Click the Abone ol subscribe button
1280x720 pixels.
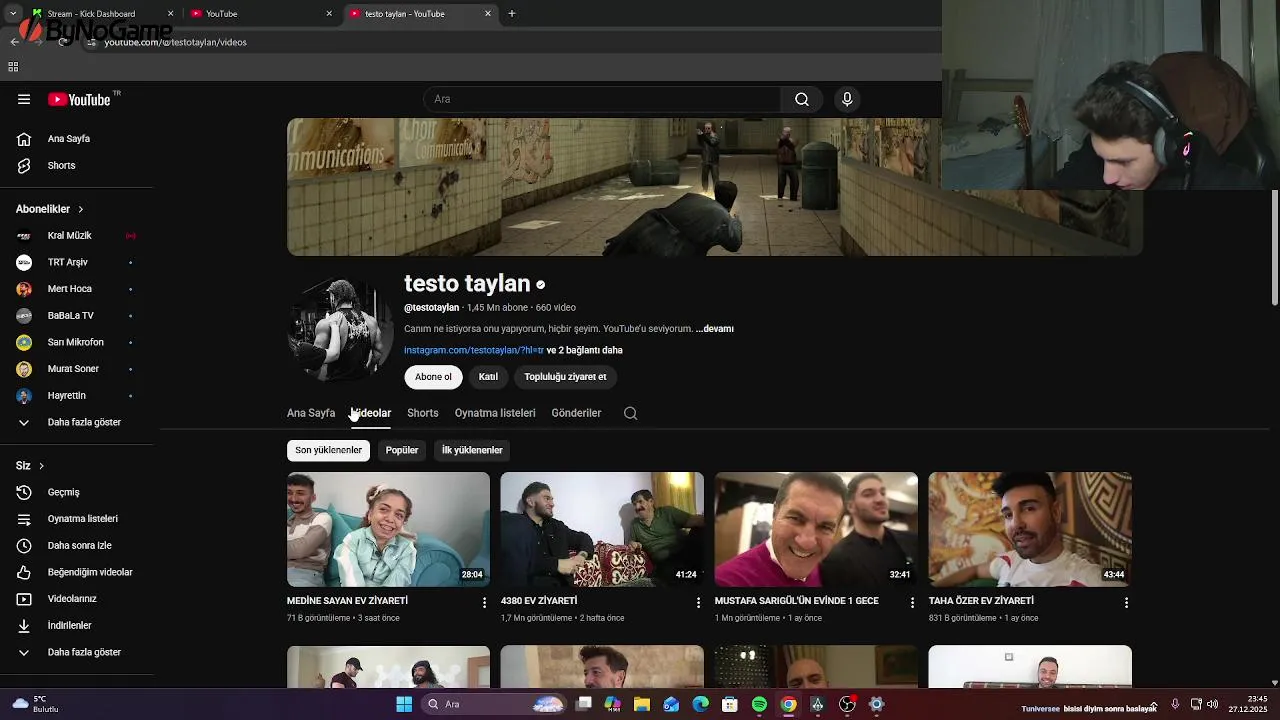[433, 377]
